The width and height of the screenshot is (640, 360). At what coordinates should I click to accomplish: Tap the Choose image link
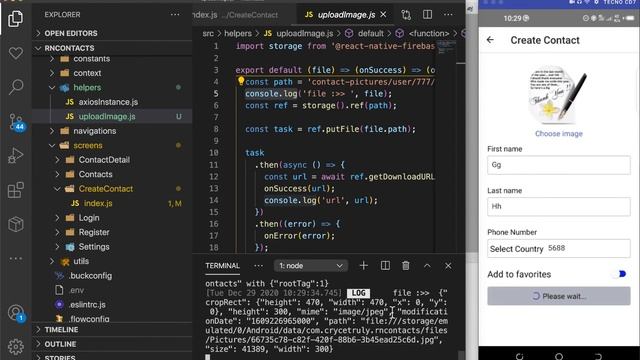[x=558, y=133]
